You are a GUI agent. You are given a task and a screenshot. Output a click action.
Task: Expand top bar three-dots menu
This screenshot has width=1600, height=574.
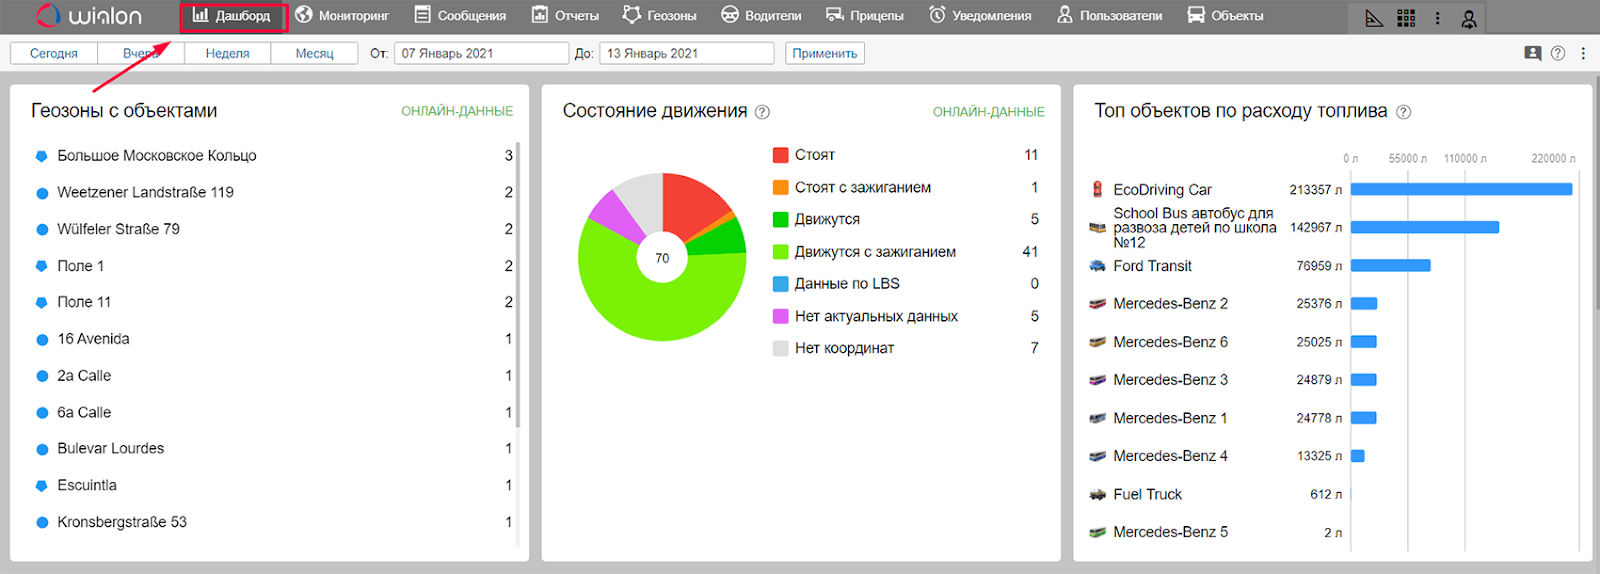tap(1437, 18)
